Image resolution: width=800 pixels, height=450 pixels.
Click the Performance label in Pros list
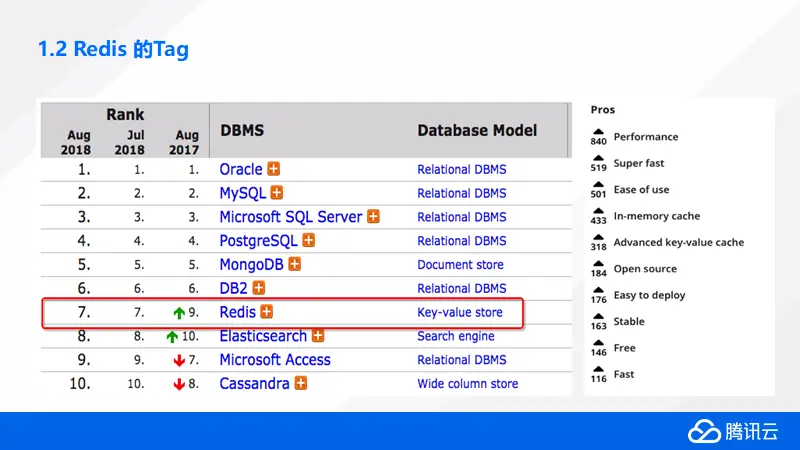646,137
